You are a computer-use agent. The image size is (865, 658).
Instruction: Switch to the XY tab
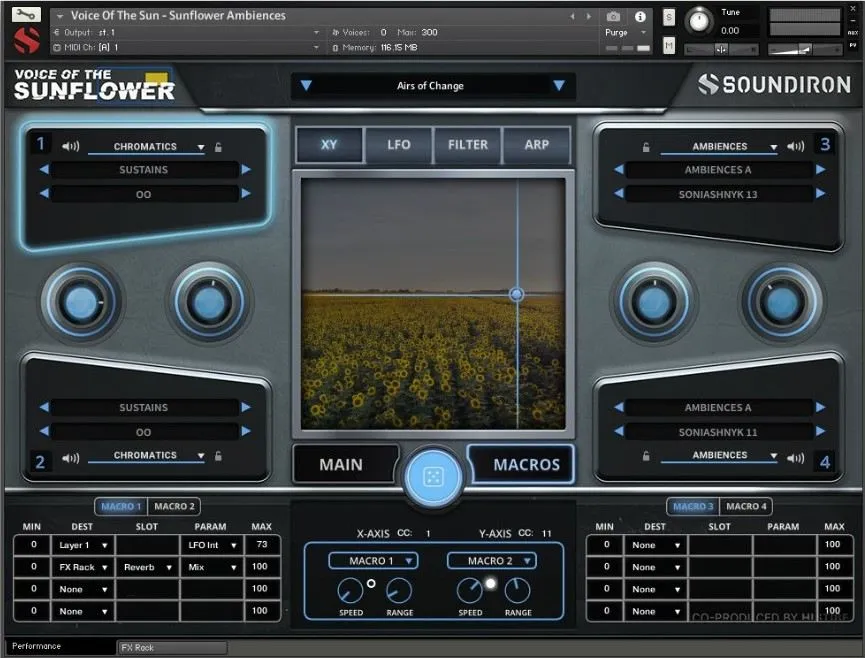tap(329, 145)
